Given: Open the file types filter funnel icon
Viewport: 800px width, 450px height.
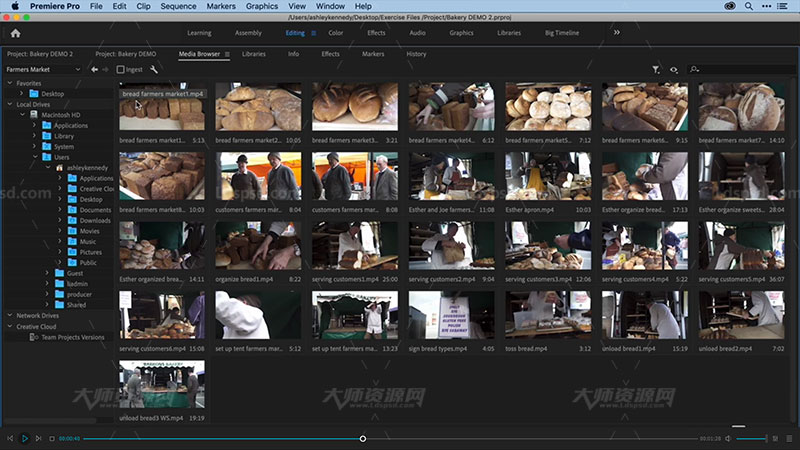Looking at the screenshot, I should 656,69.
